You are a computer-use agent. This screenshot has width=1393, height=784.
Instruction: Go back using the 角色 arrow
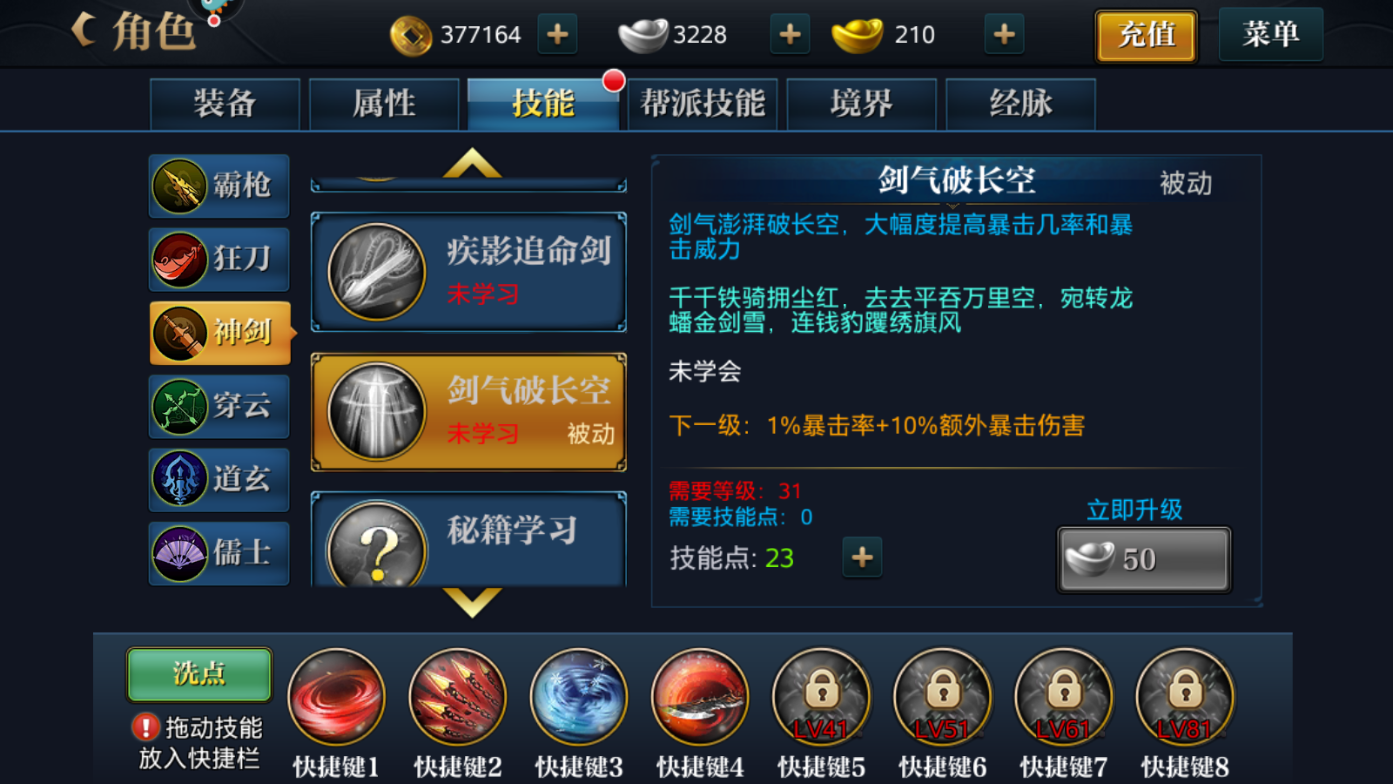click(x=84, y=30)
